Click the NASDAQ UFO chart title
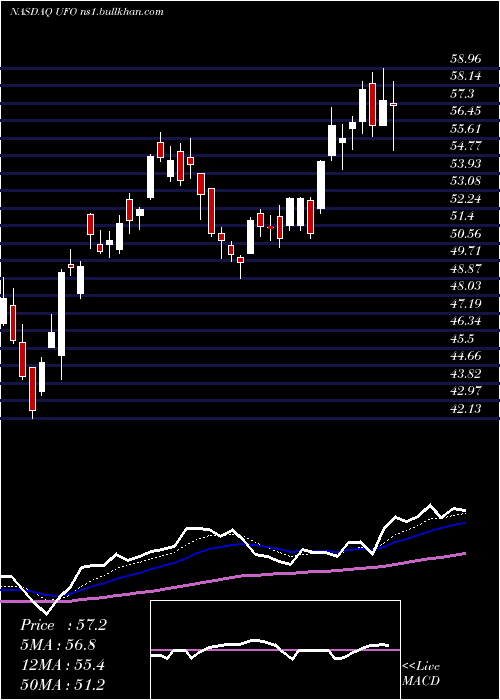This screenshot has height=700, width=500. click(x=86, y=12)
